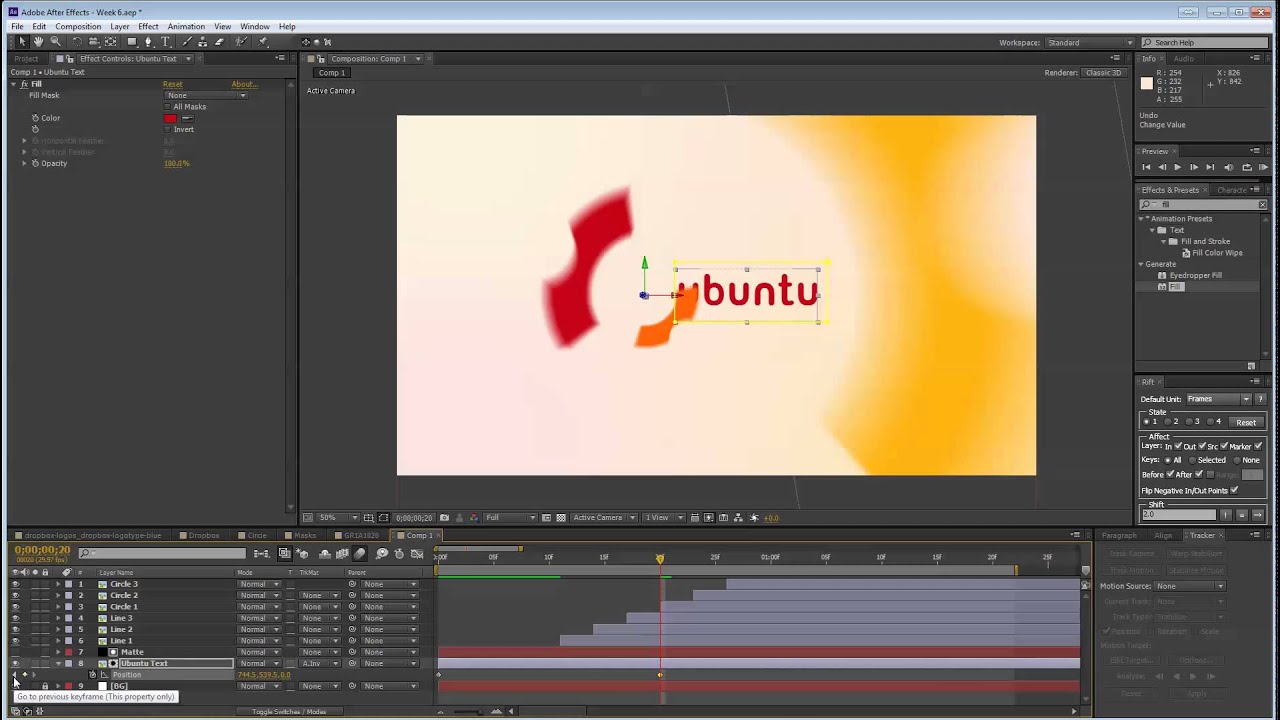Switch to the Project tab
Screen dimensions: 1280x720
point(26,58)
